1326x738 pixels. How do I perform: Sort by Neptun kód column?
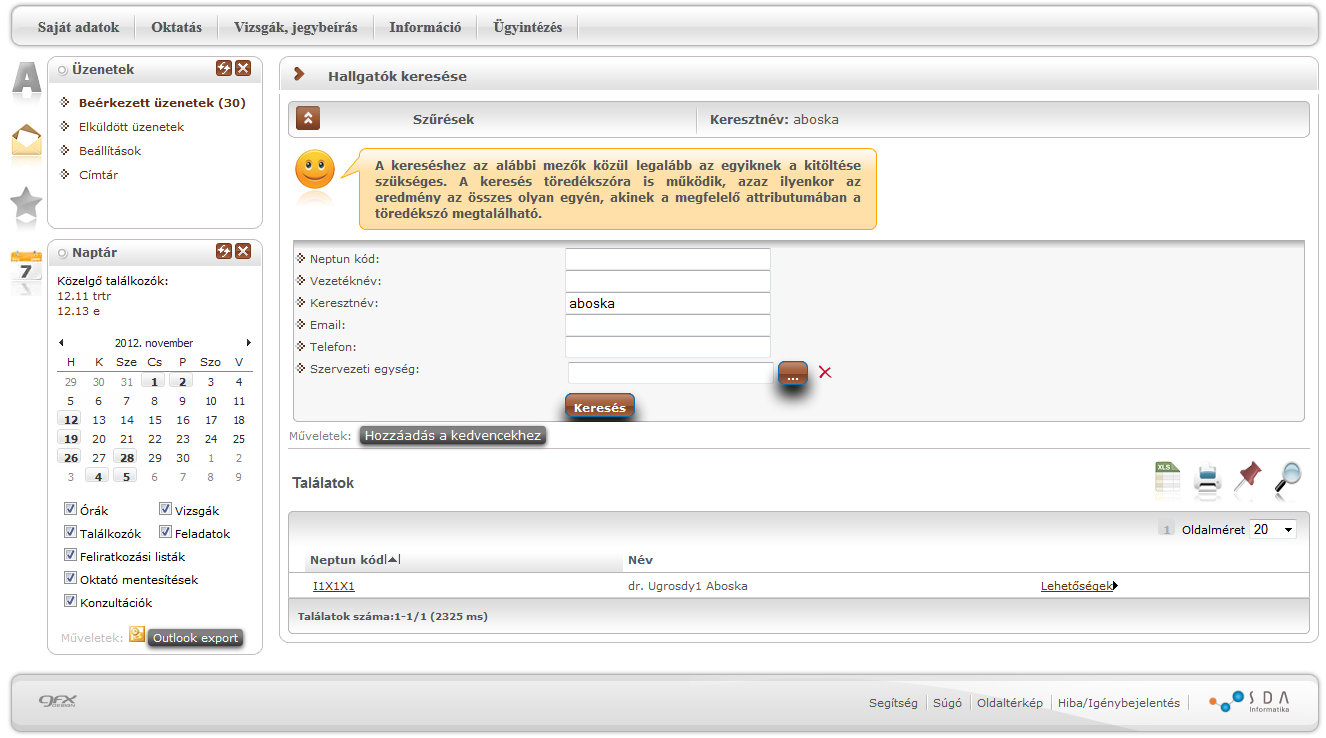tap(355, 560)
